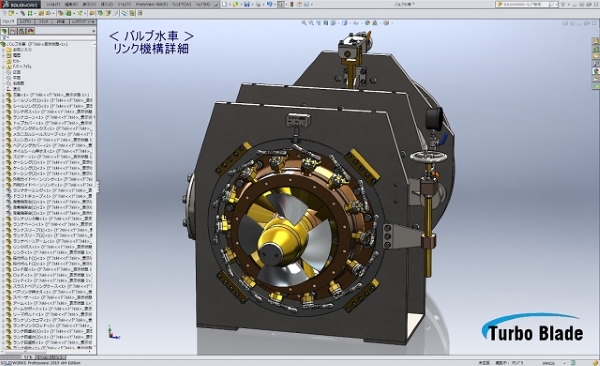Click the Print icon in top toolbar
The width and height of the screenshot is (600, 366).
[258, 4]
